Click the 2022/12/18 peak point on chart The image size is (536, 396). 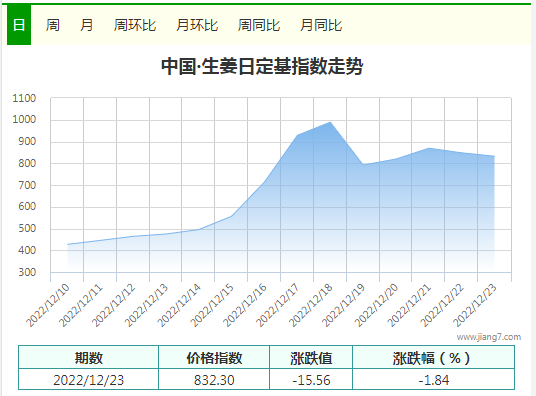pos(330,122)
